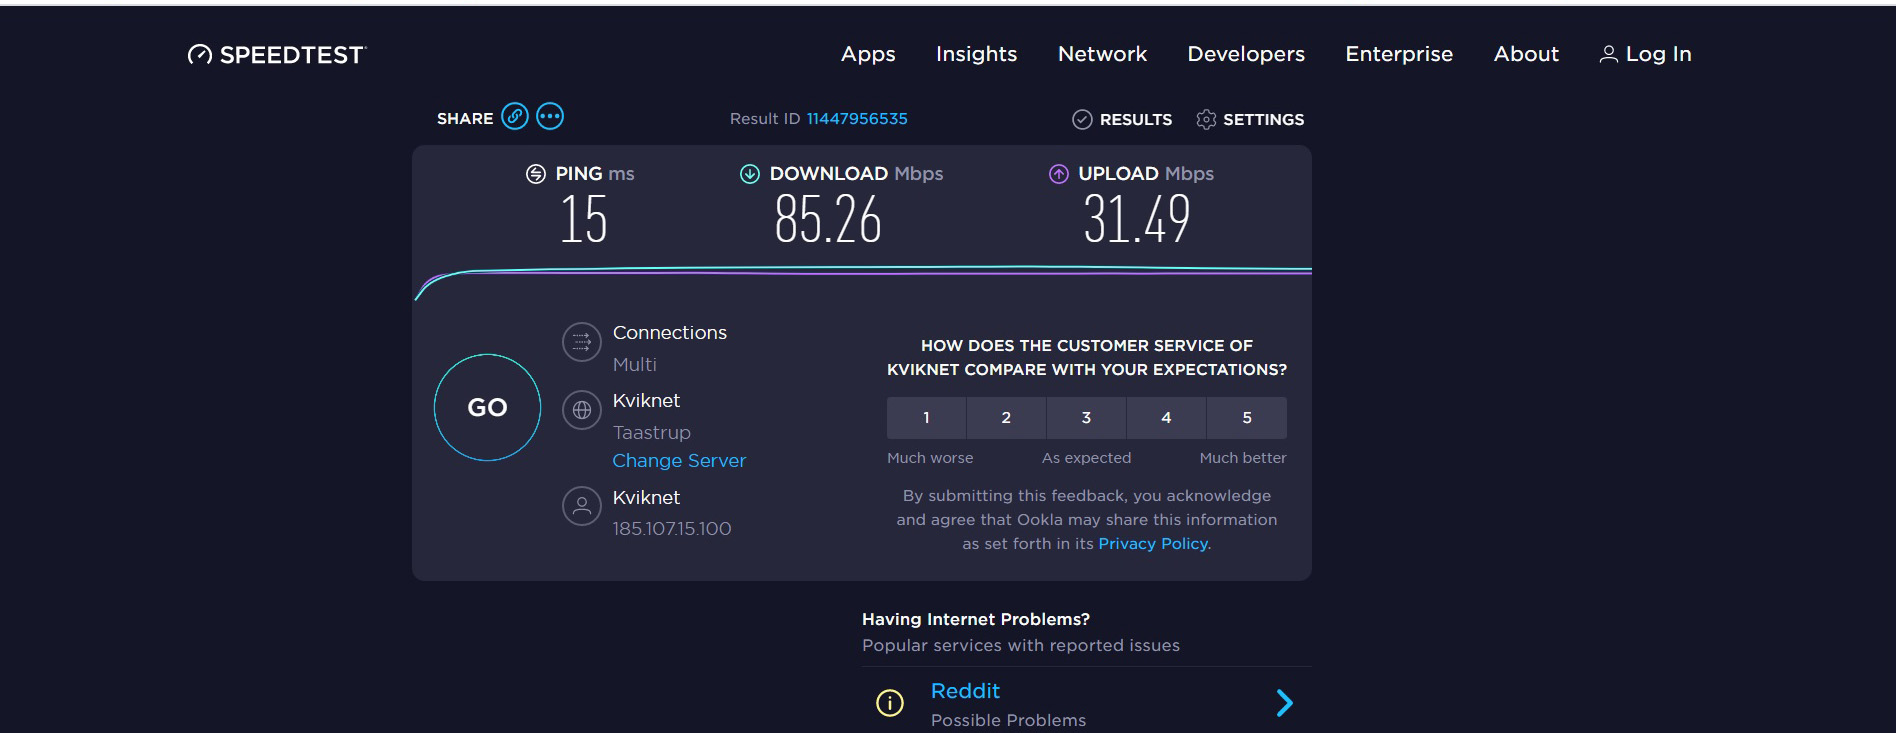Viewport: 1896px width, 733px height.
Task: Click the download value 85.26
Action: coord(828,220)
